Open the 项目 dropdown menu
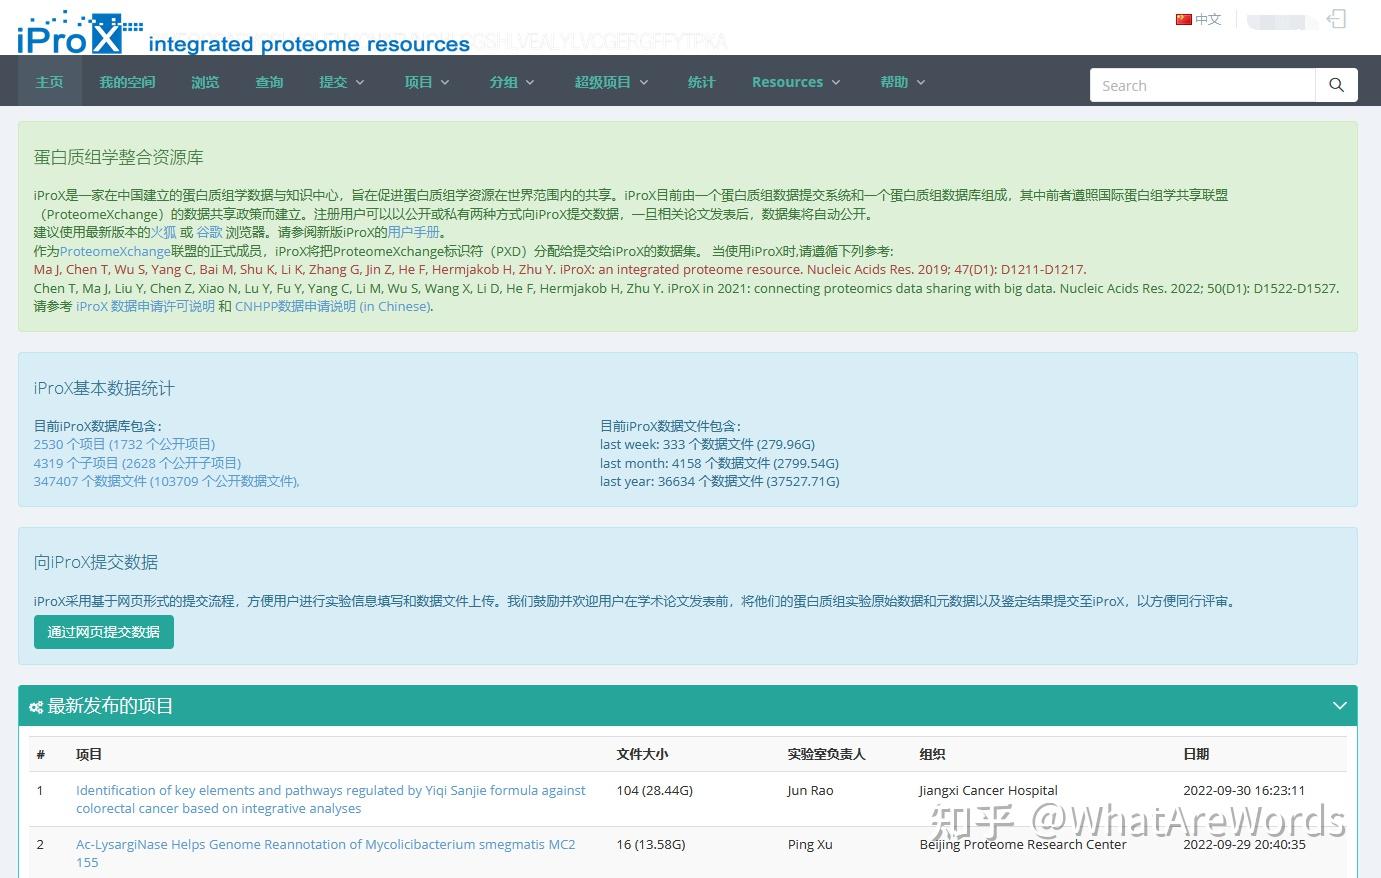This screenshot has height=878, width=1381. pyautogui.click(x=427, y=82)
